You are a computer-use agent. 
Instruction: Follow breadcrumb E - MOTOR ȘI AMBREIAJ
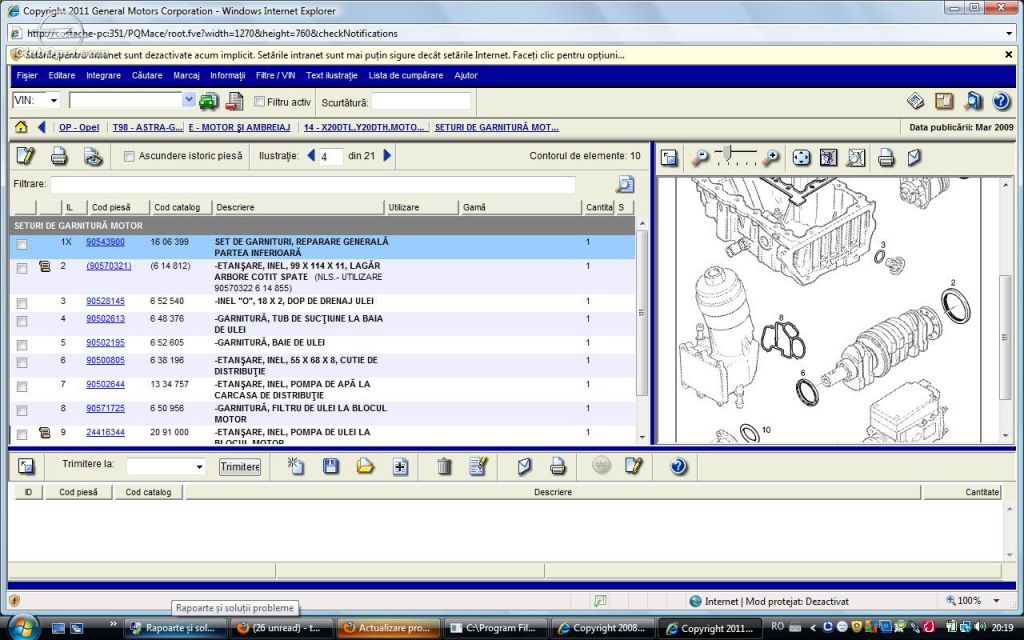click(x=239, y=127)
